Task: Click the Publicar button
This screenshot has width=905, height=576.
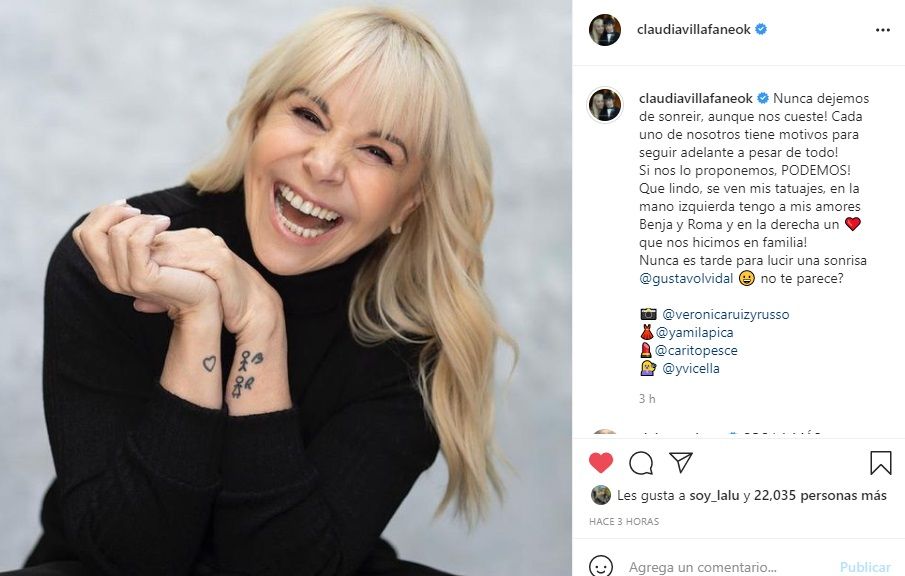Action: point(864,567)
